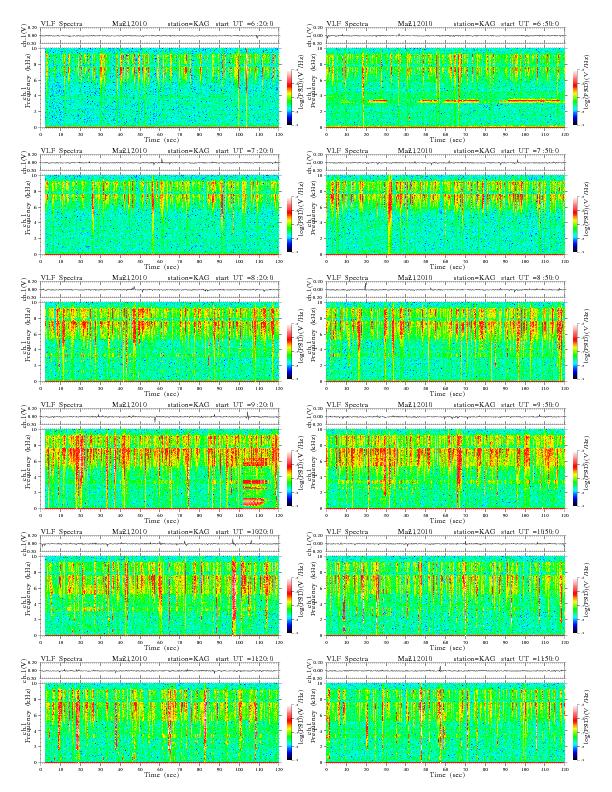Pick the color legend of the 8:20:0 panel
This screenshot has width=612, height=792.
click(x=289, y=351)
